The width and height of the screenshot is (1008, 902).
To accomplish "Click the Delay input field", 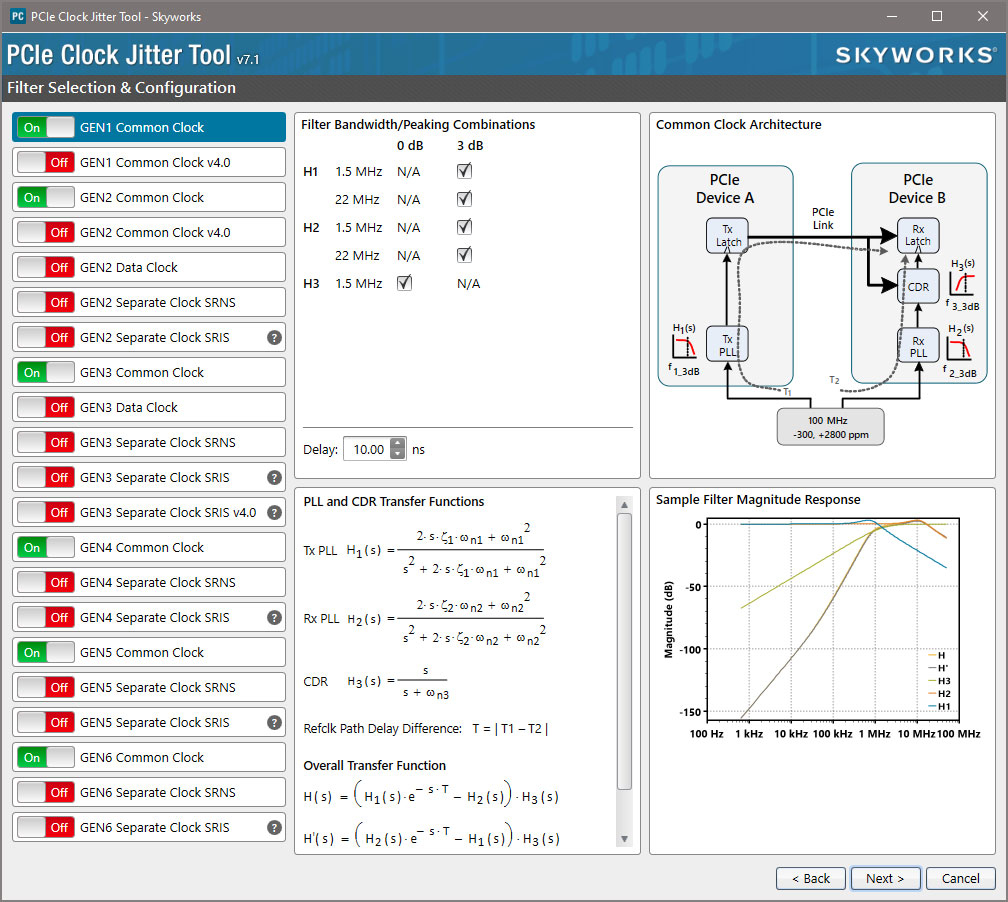I will click(366, 450).
